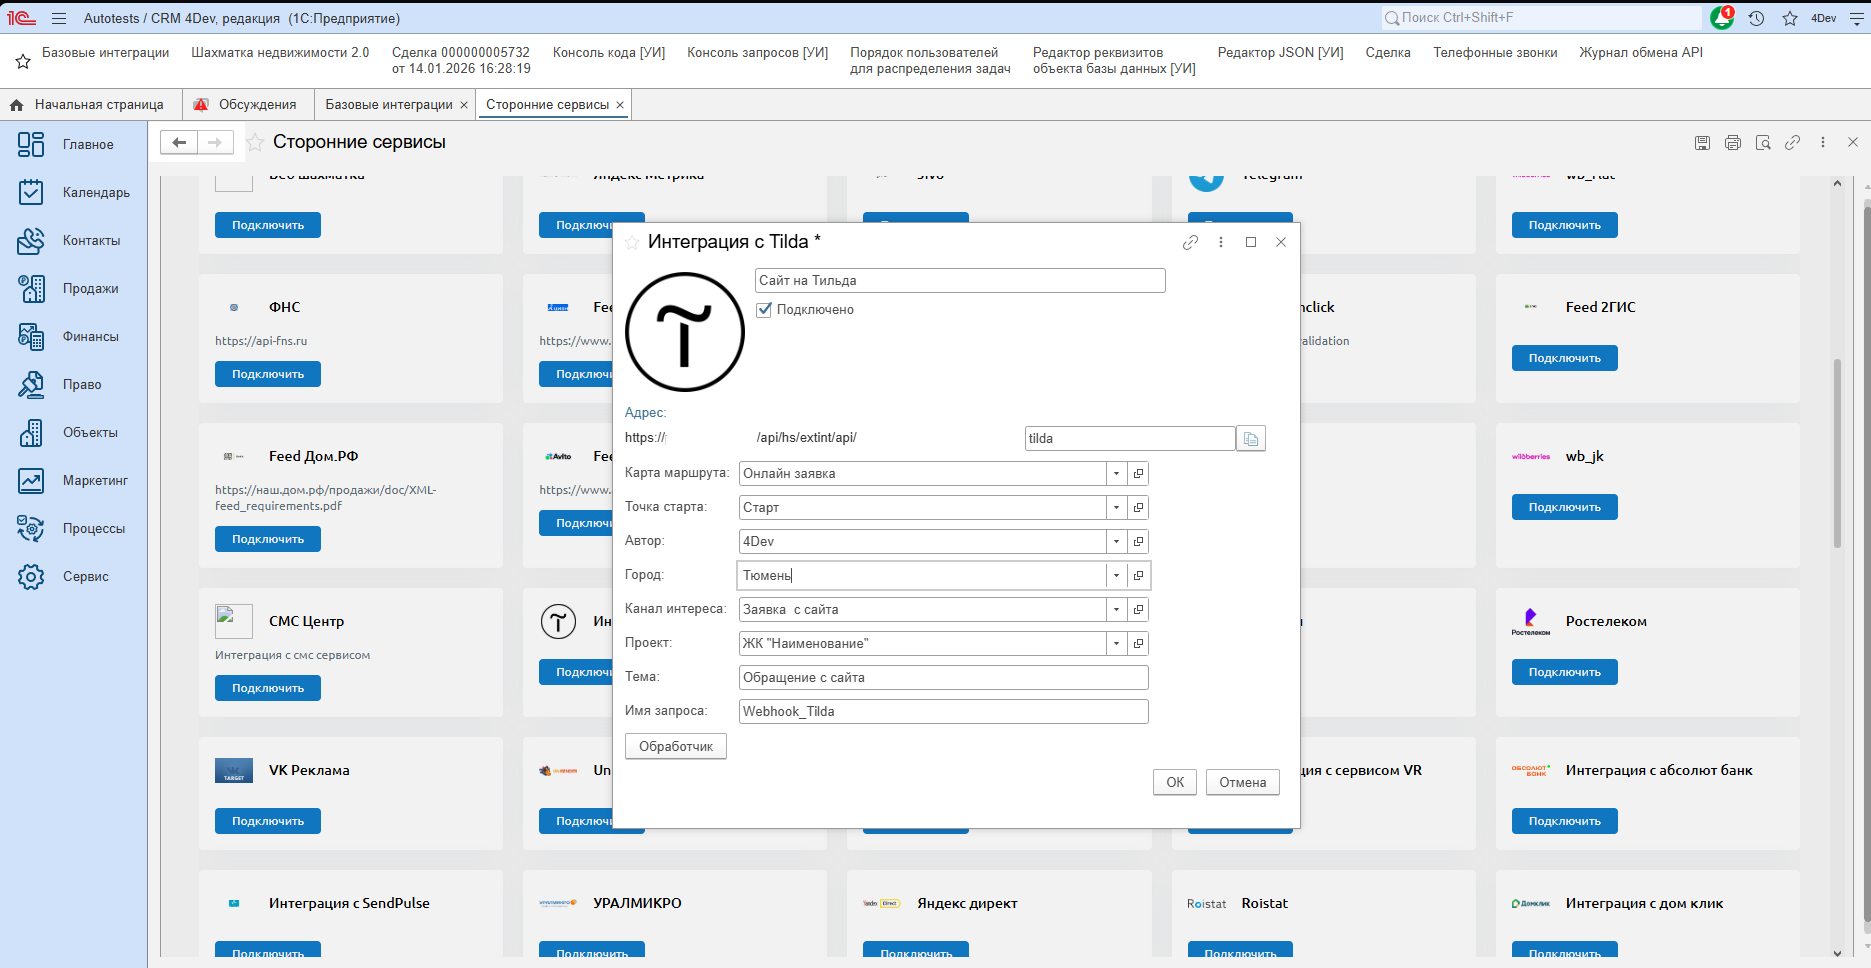Open the main hamburger menu
Viewport: 1871px width, 968px height.
pyautogui.click(x=59, y=18)
